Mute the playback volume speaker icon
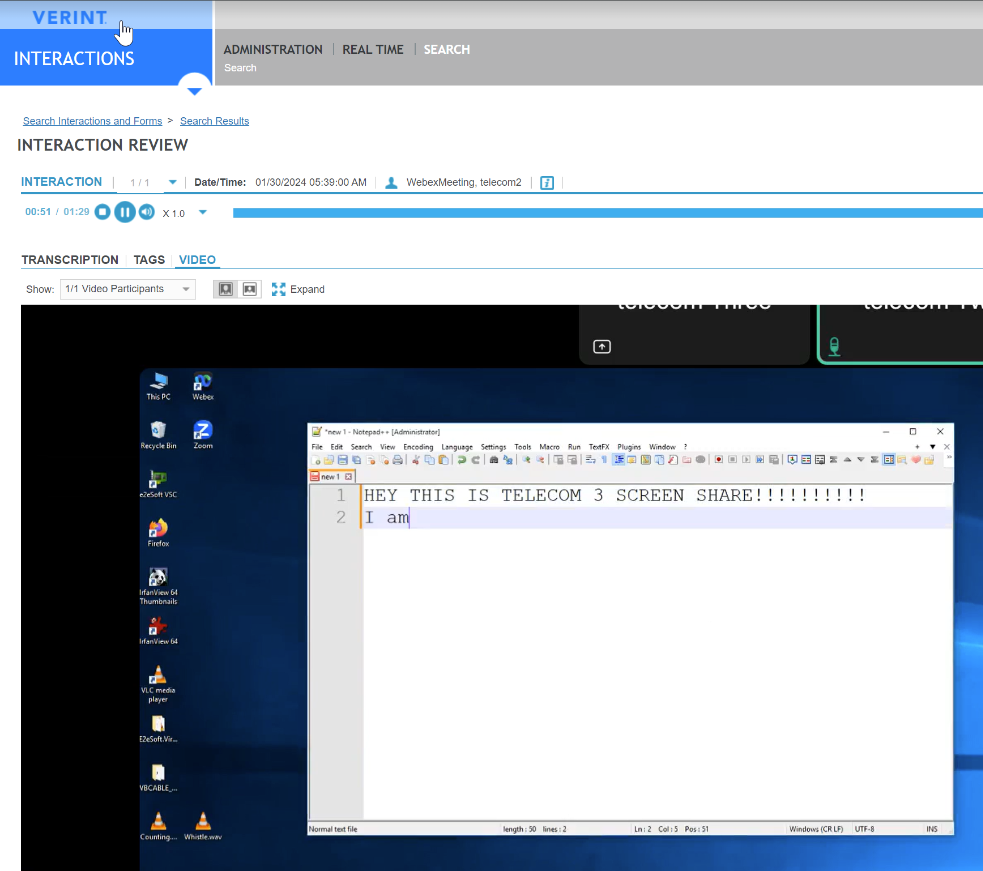The height and width of the screenshot is (871, 983). 147,212
